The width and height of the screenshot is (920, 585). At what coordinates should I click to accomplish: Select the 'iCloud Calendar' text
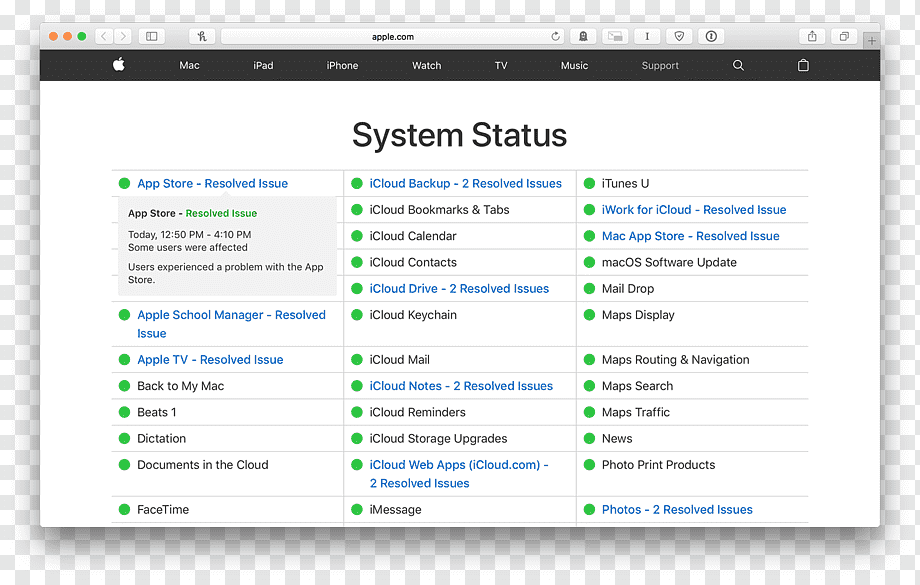[413, 236]
